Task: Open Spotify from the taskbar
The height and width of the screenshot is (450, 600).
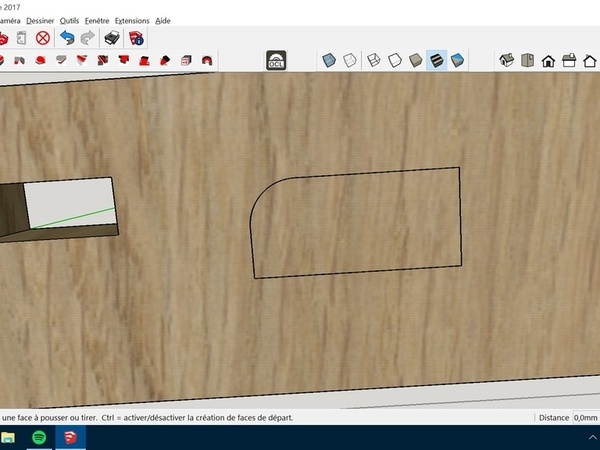Action: [39, 437]
